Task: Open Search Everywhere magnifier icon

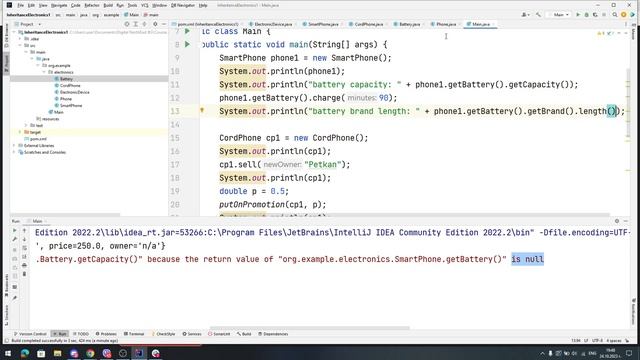Action: (x=615, y=15)
